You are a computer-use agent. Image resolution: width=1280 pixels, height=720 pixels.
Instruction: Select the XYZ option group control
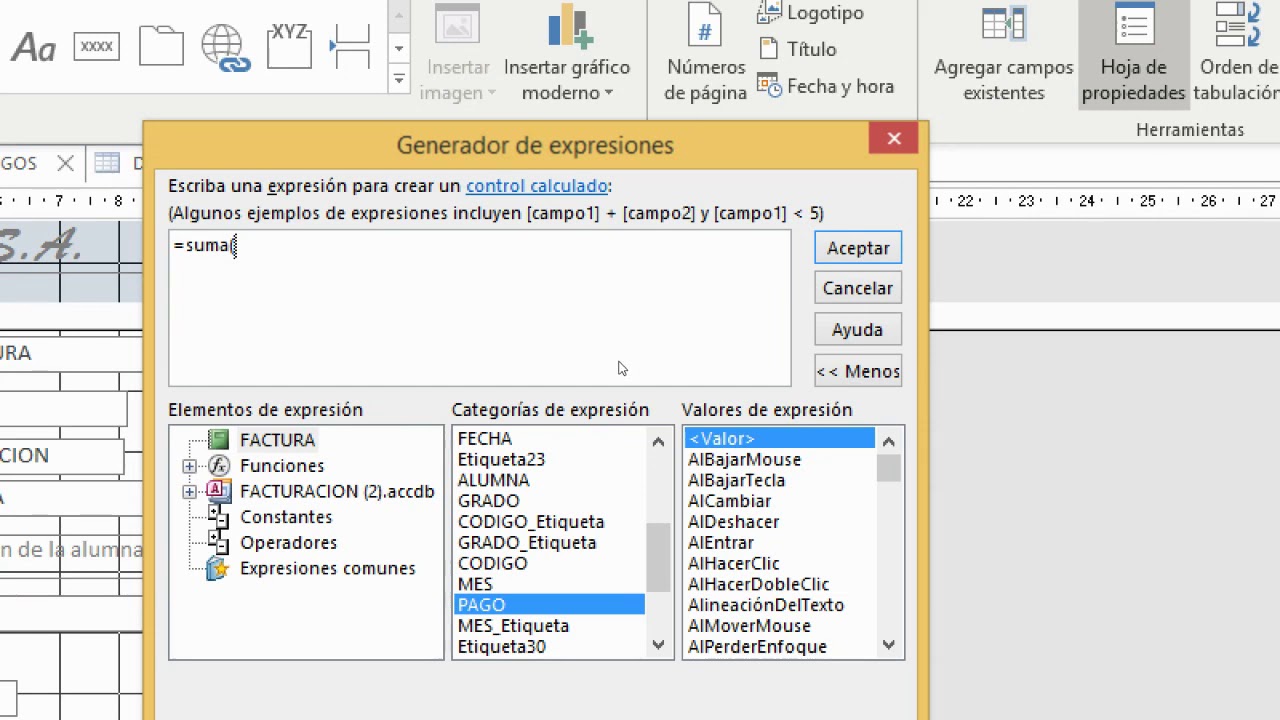(x=289, y=45)
